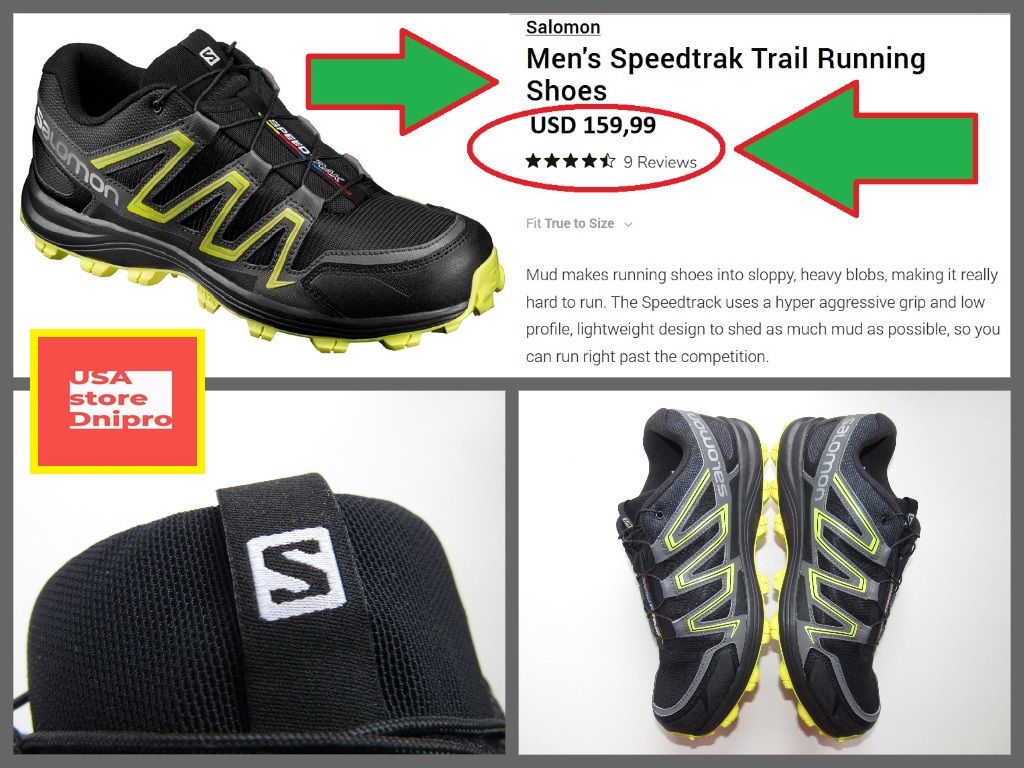
Task: Open the main Salomon shoe side-view image
Action: tap(261, 189)
